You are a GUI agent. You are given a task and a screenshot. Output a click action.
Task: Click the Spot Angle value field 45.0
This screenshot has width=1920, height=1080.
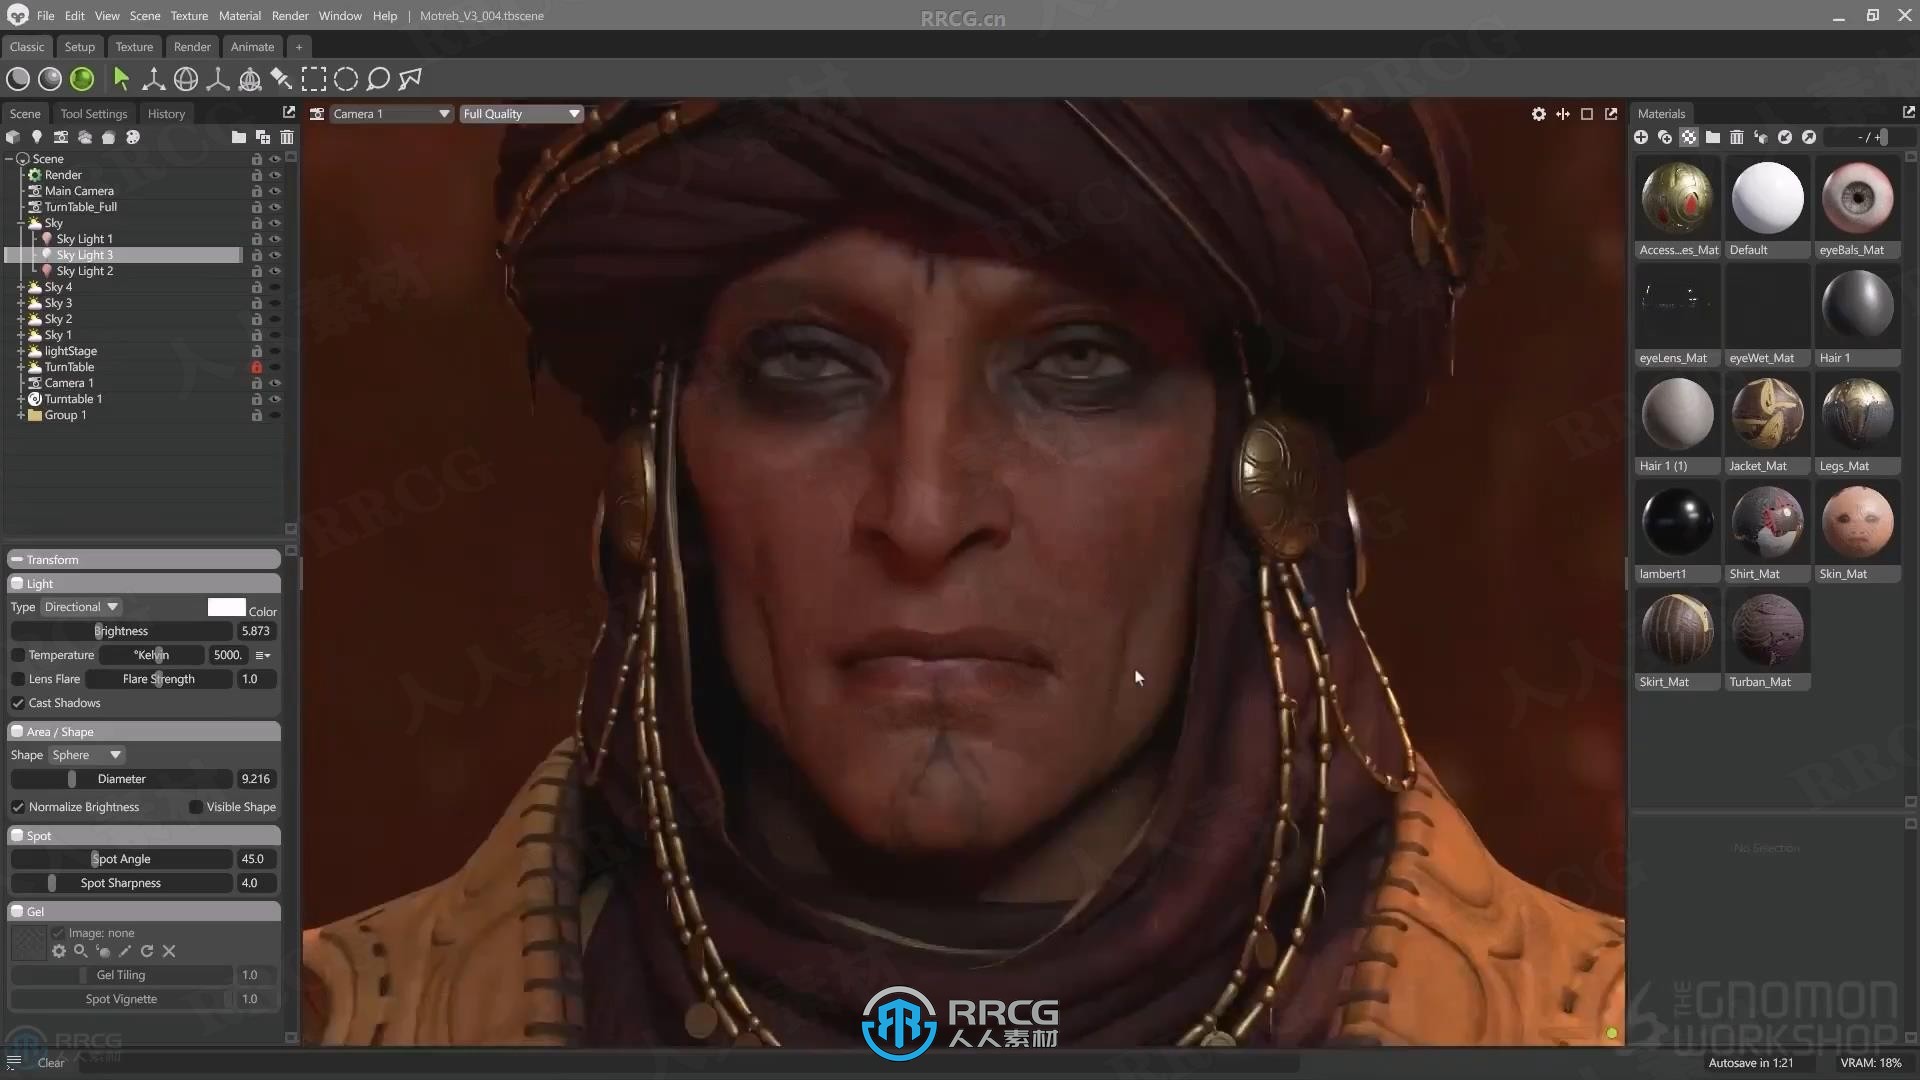click(256, 859)
